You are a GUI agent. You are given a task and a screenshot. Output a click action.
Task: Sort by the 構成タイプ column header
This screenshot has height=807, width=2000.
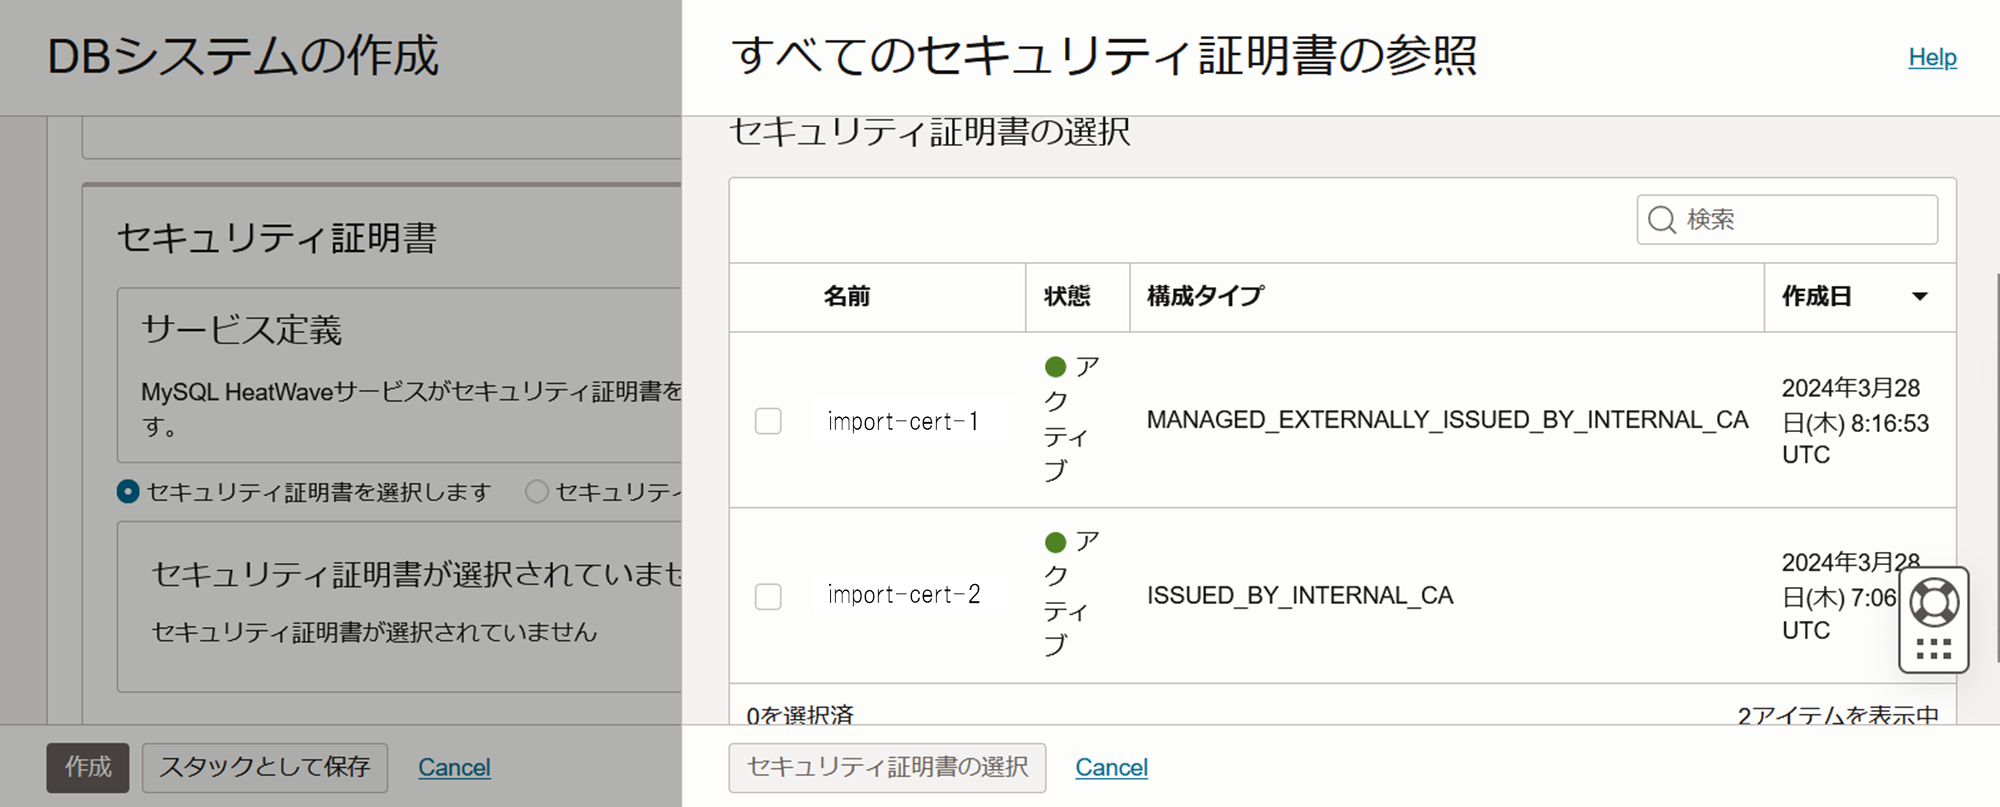tap(1205, 296)
